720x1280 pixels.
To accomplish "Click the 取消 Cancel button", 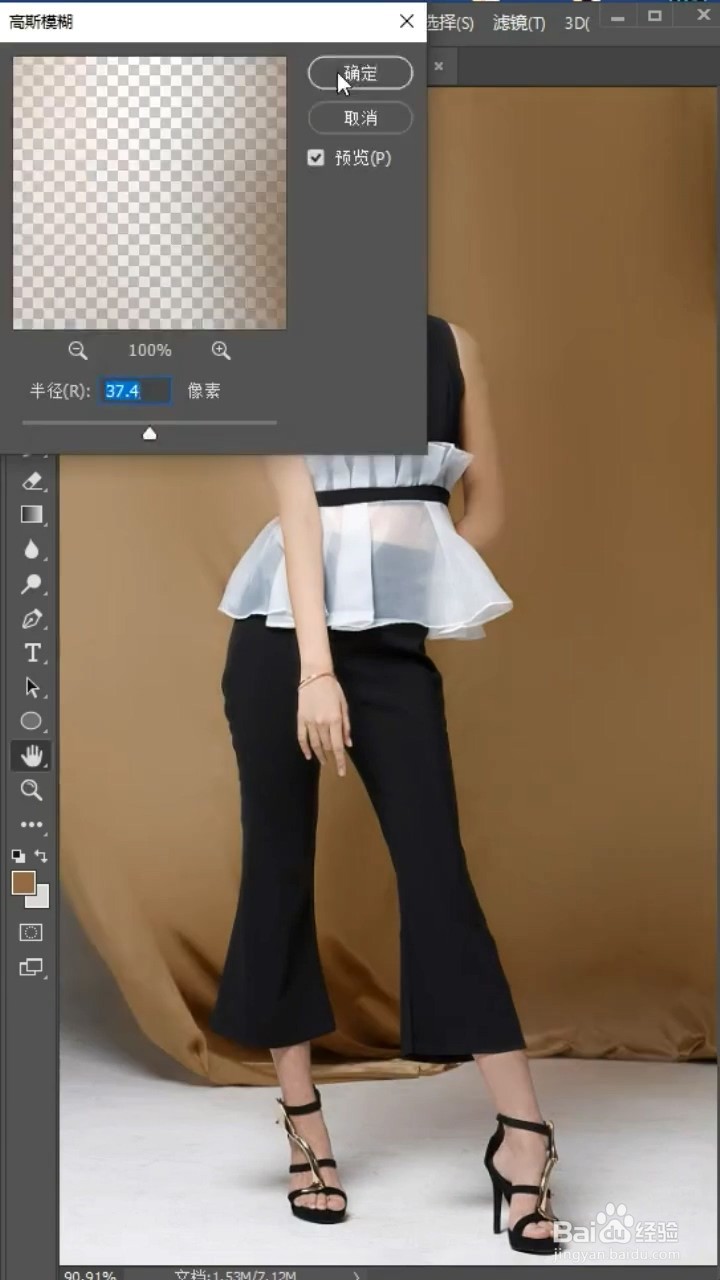I will [360, 118].
